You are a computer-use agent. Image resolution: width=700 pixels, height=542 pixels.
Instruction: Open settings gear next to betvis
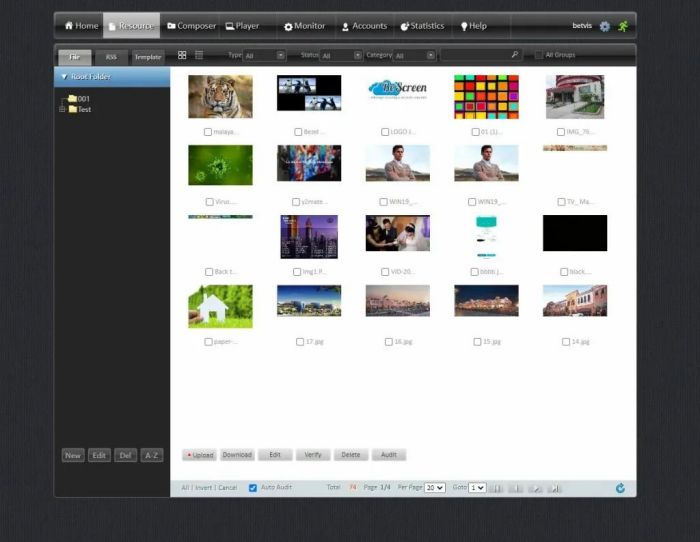(605, 26)
